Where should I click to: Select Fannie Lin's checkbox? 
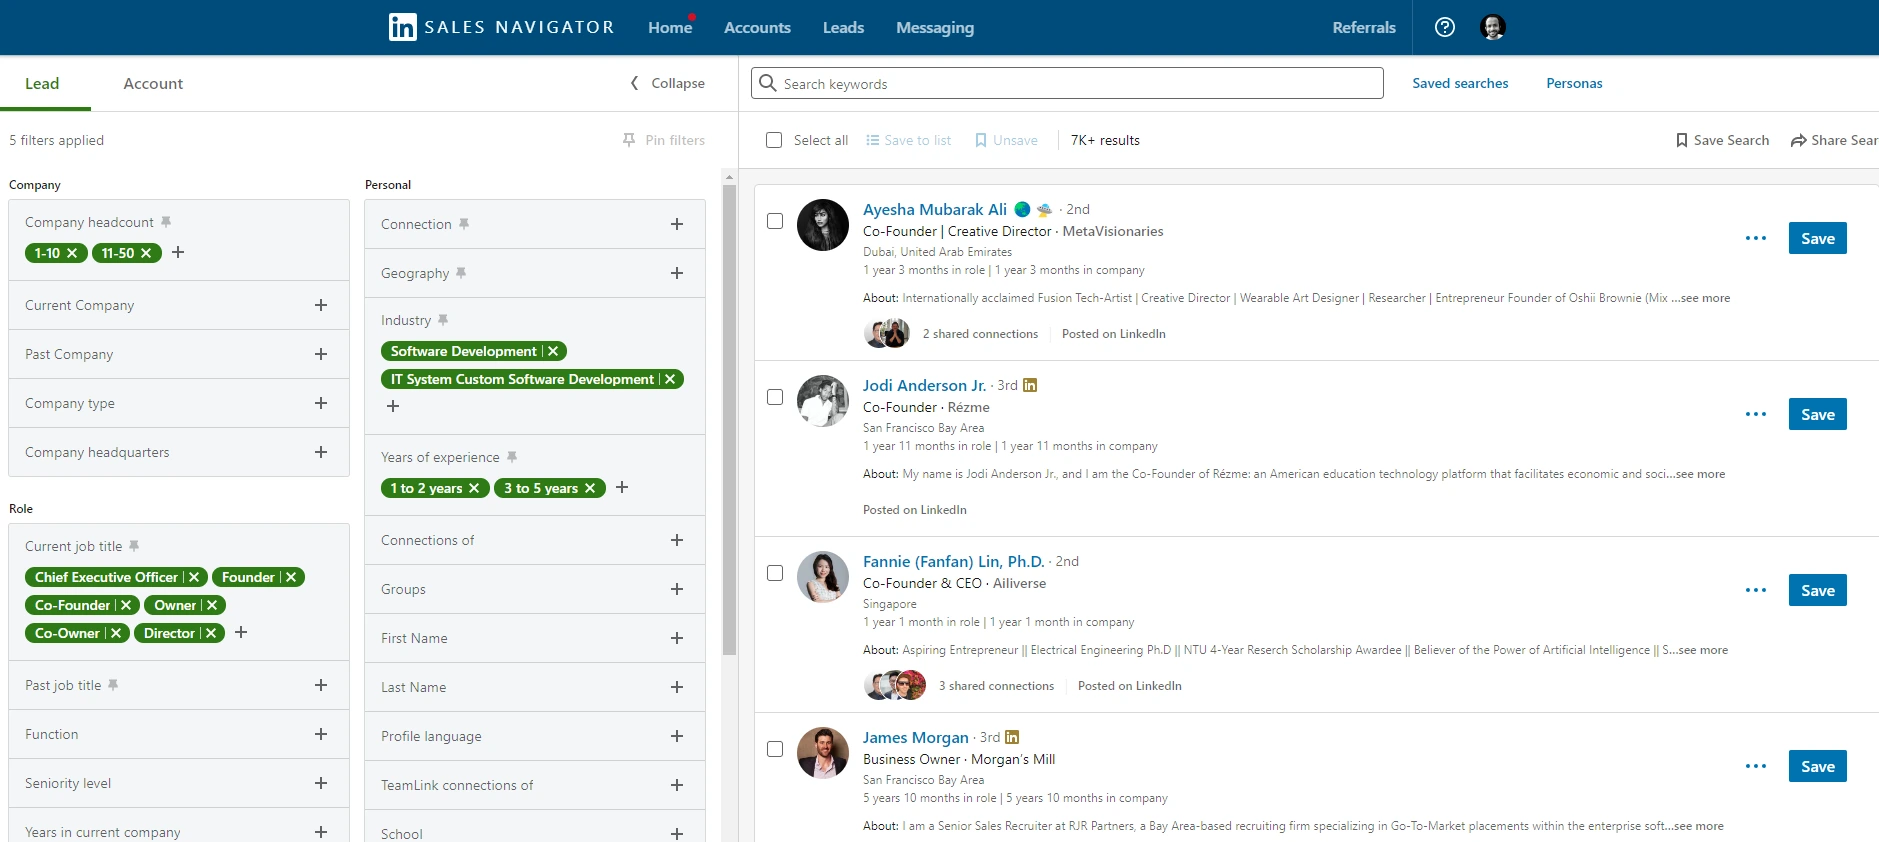pyautogui.click(x=775, y=573)
